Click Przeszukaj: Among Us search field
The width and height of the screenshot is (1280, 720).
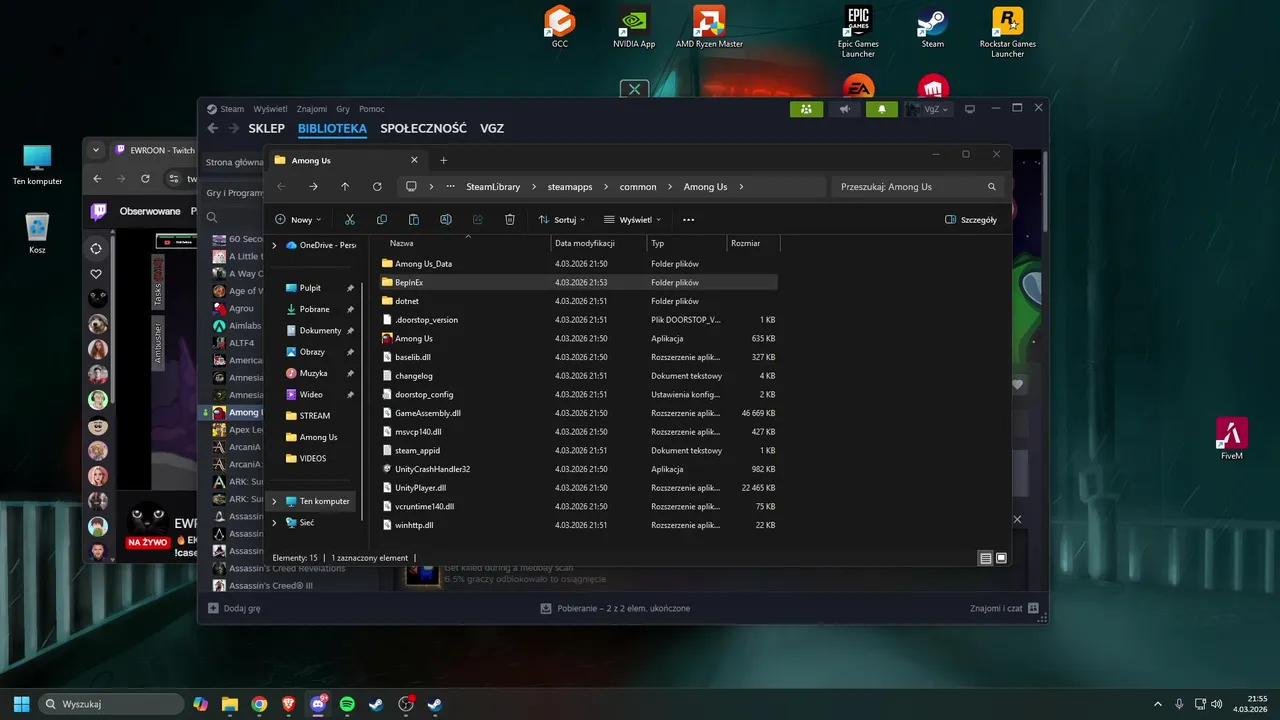tap(916, 187)
